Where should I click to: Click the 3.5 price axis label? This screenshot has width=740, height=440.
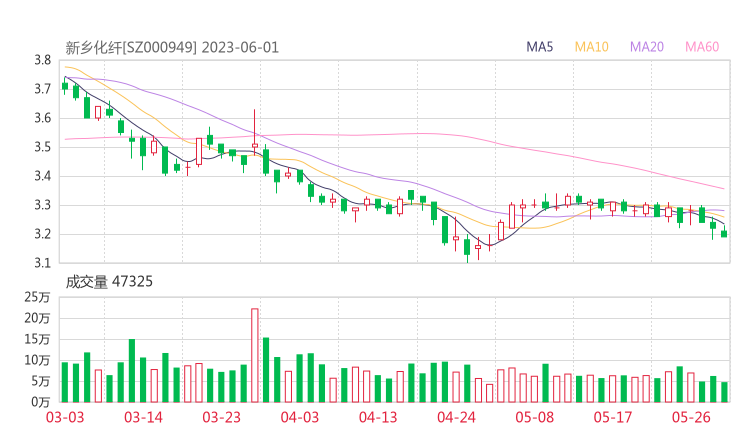pyautogui.click(x=42, y=147)
